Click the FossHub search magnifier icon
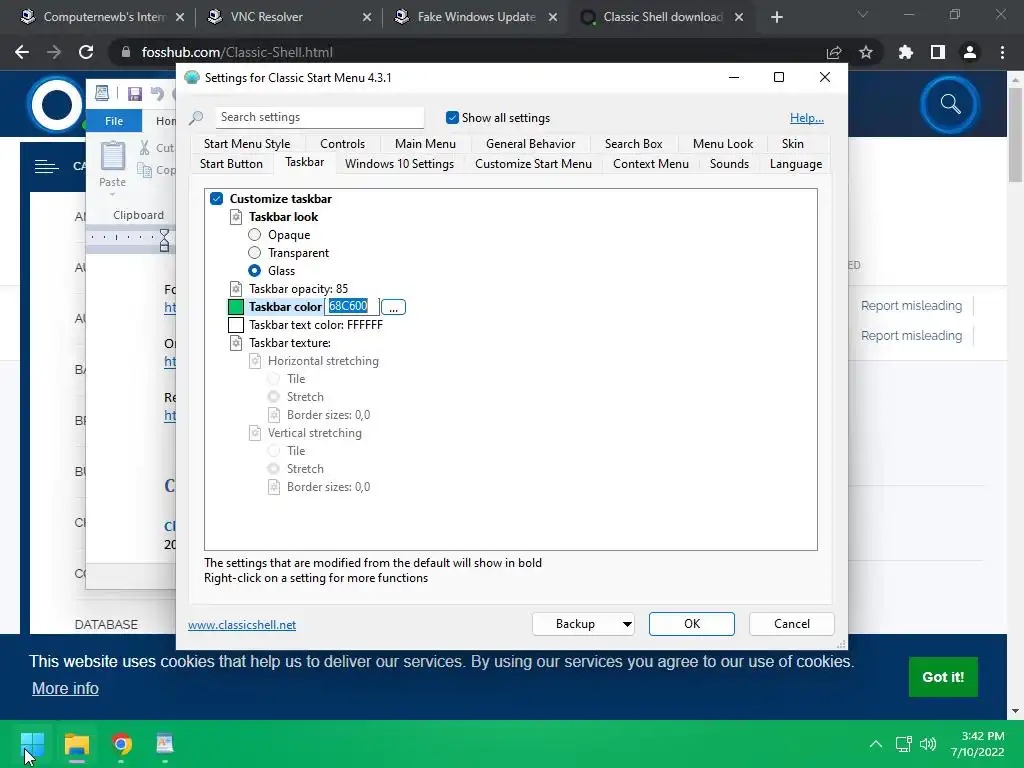Viewport: 1024px width, 768px height. (950, 104)
